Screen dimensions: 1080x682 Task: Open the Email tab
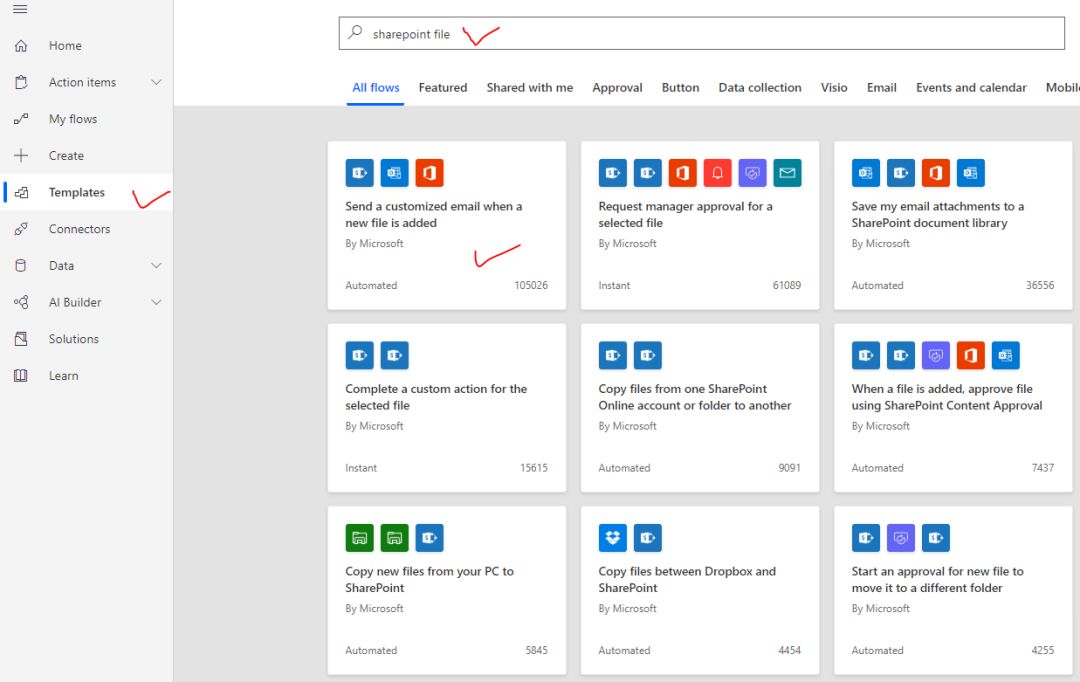(882, 87)
